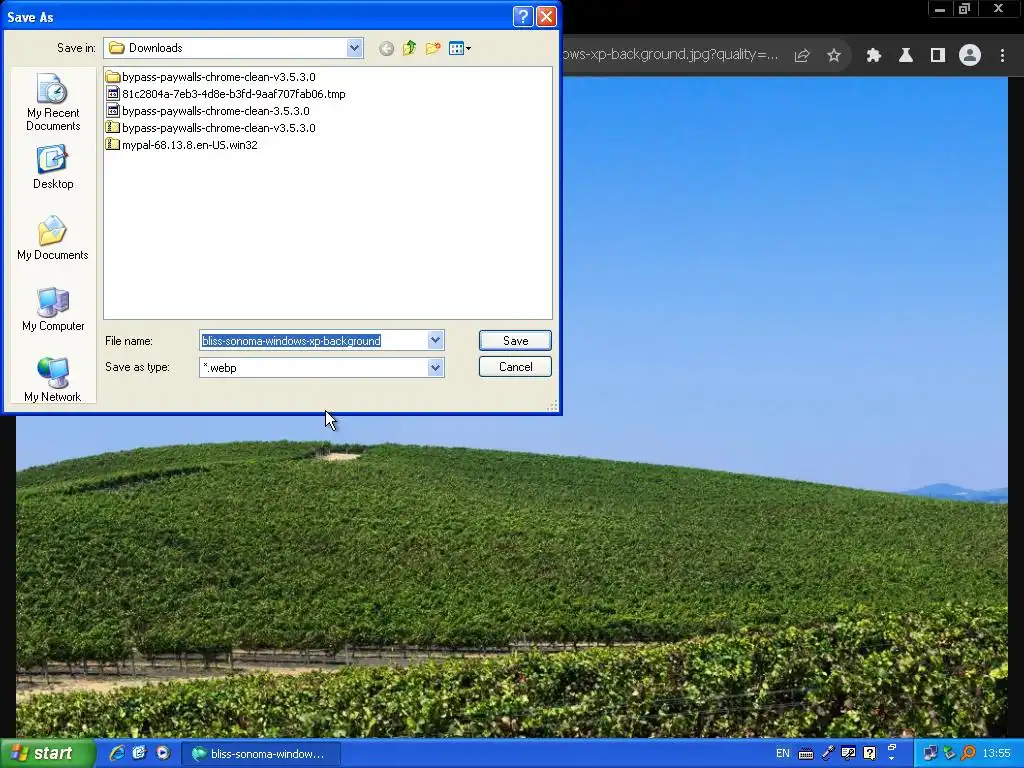
Task: Expand the File name dropdown arrow
Action: [436, 340]
